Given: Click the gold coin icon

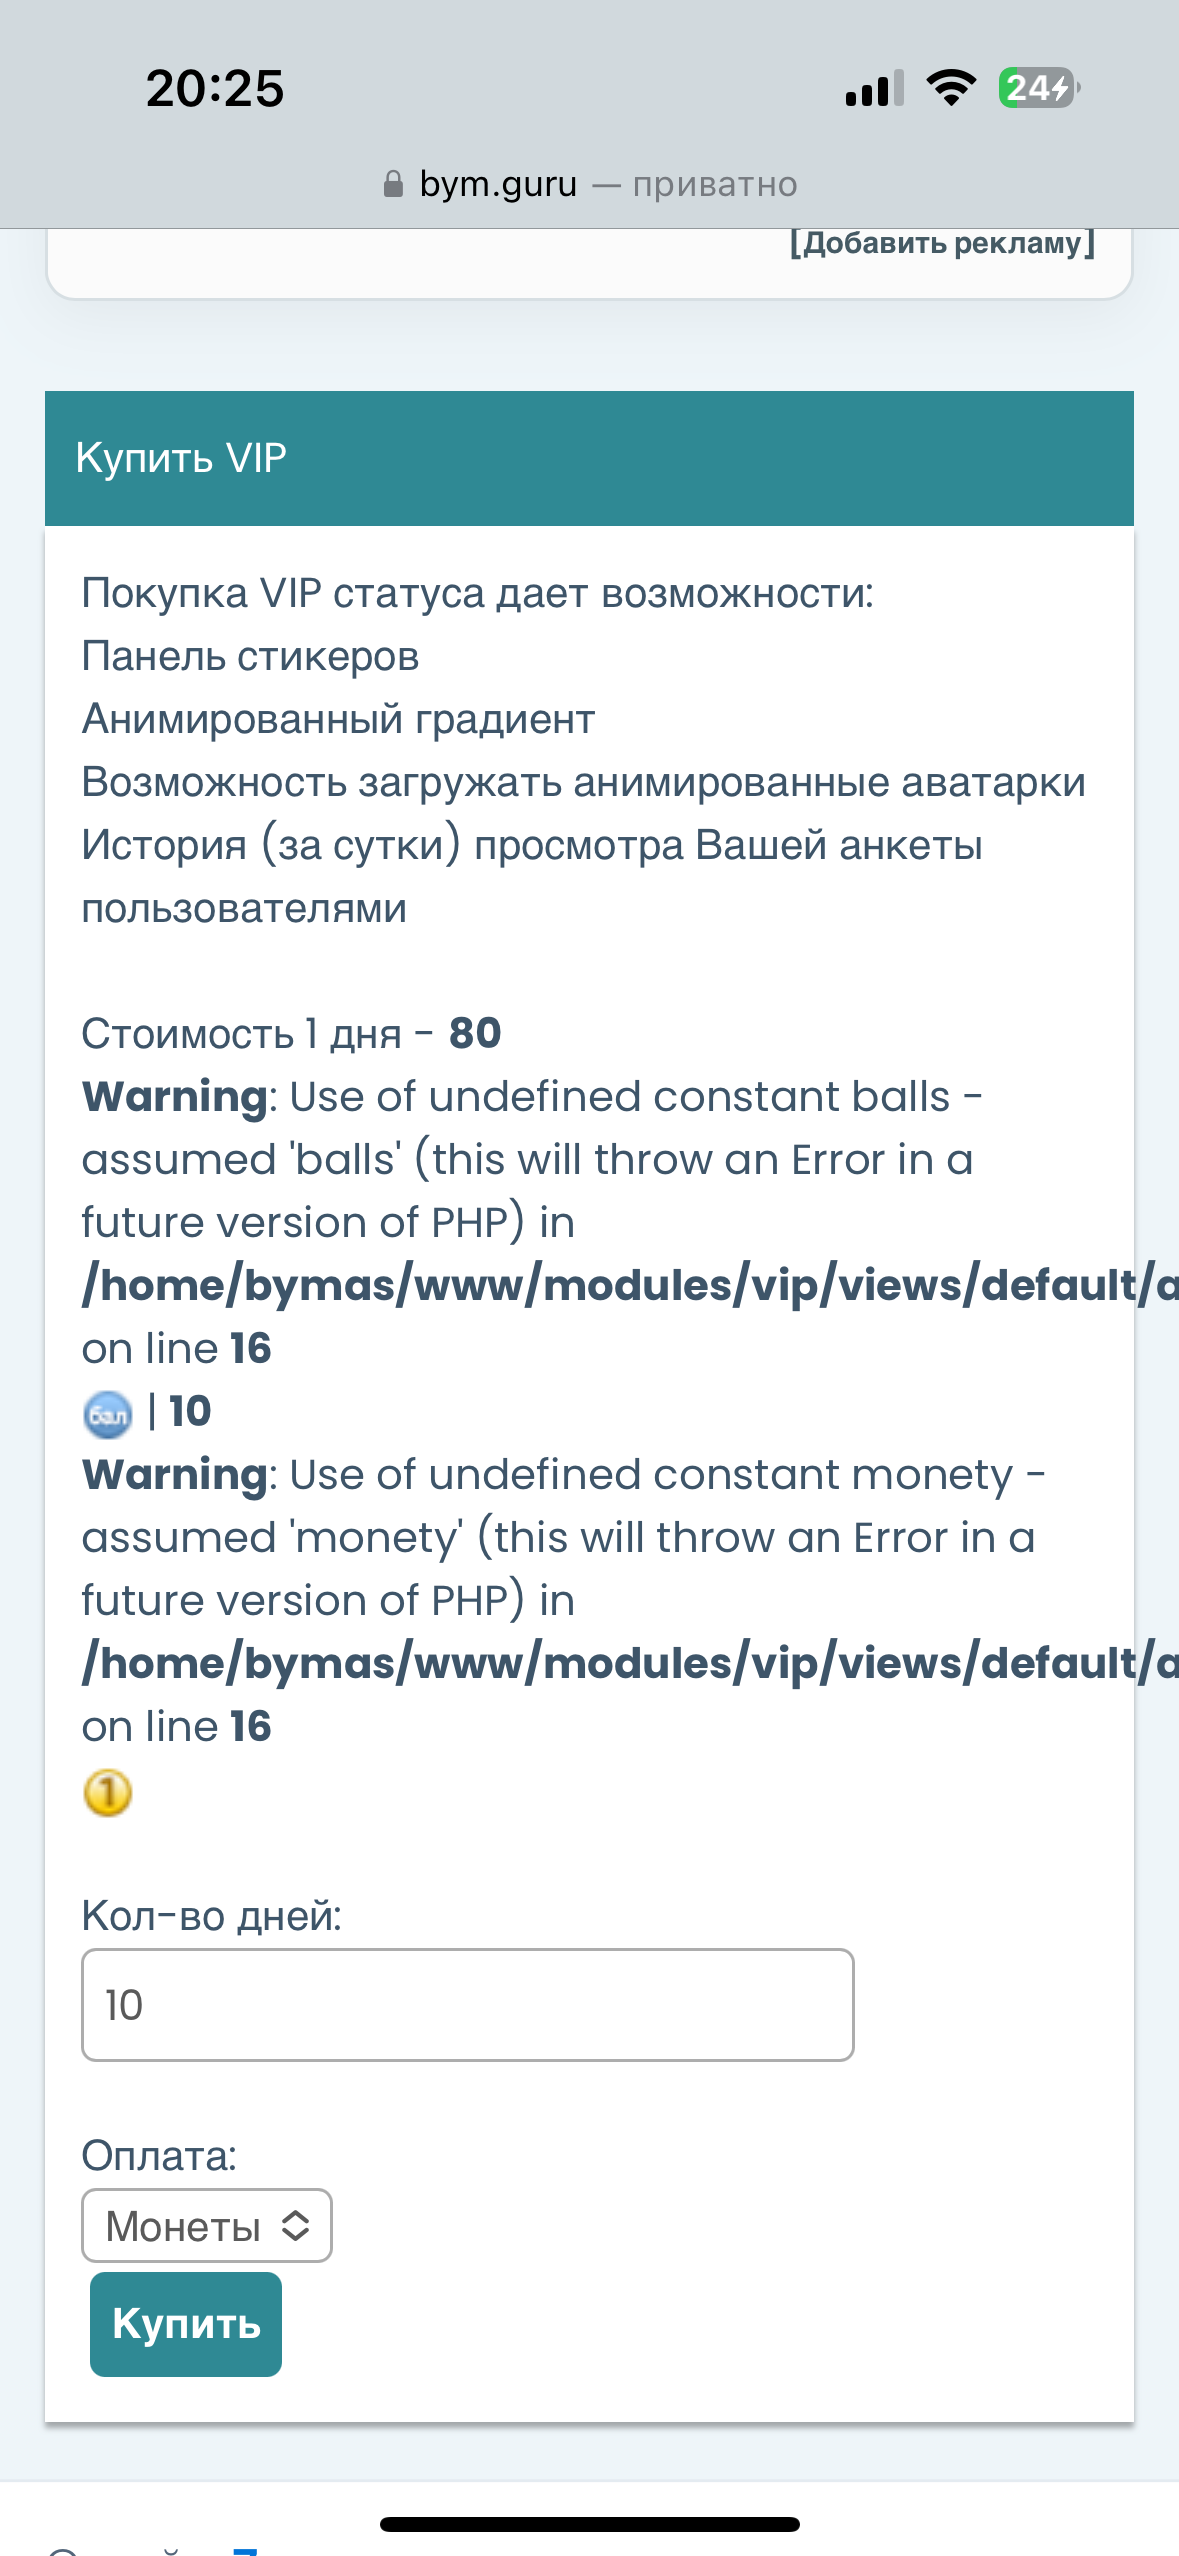Looking at the screenshot, I should [107, 1792].
